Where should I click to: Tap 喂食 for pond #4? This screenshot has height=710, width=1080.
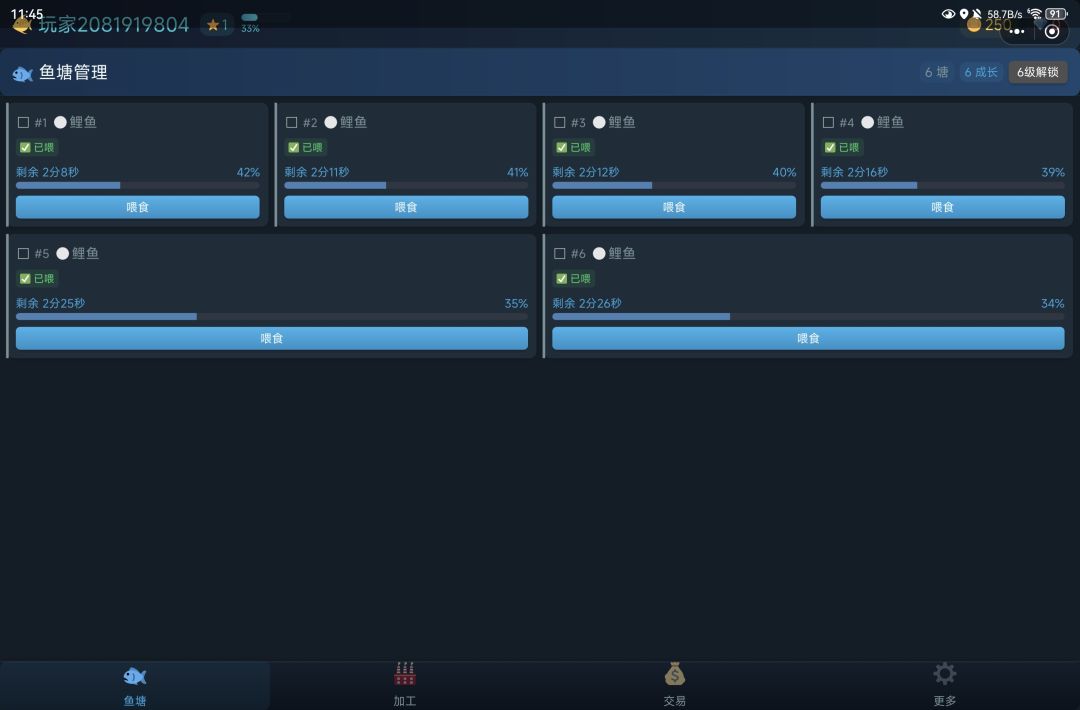[x=943, y=207]
